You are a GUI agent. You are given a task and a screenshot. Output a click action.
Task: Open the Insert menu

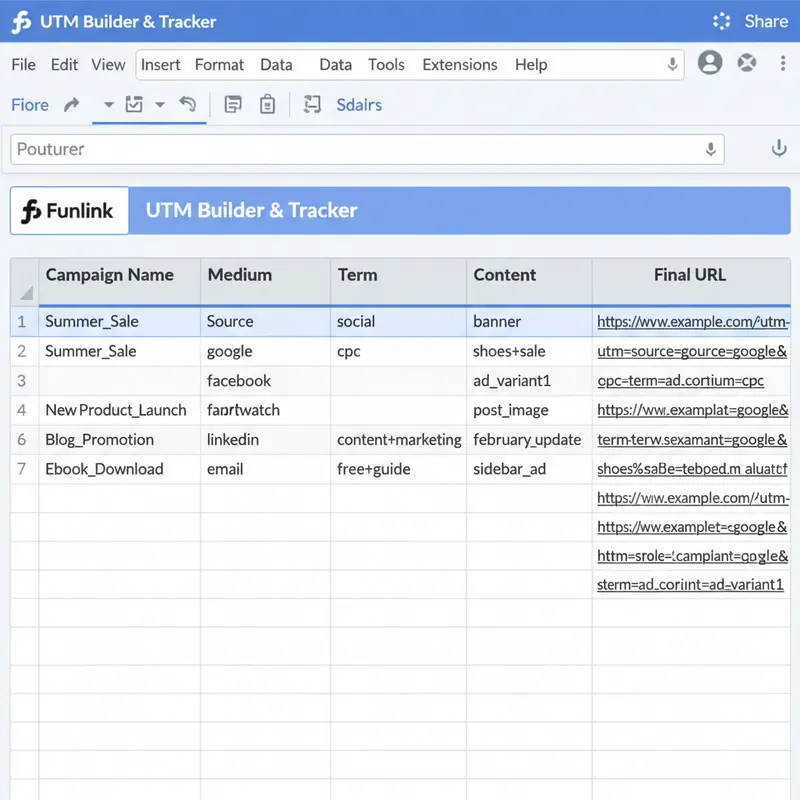(160, 64)
